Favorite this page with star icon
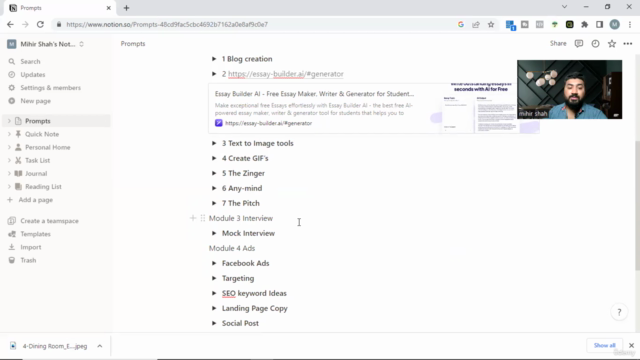Screen dimensions: 640x360 [x=611, y=44]
